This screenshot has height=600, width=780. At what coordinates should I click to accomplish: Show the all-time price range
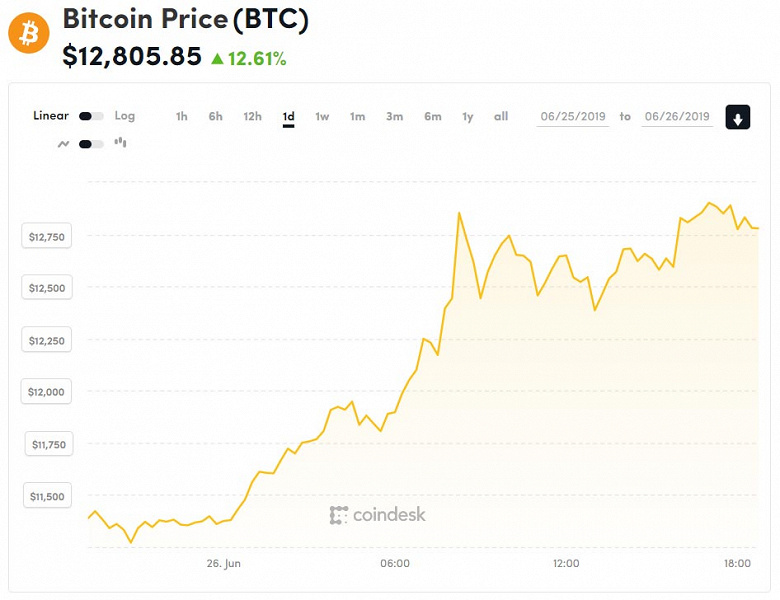[x=501, y=117]
